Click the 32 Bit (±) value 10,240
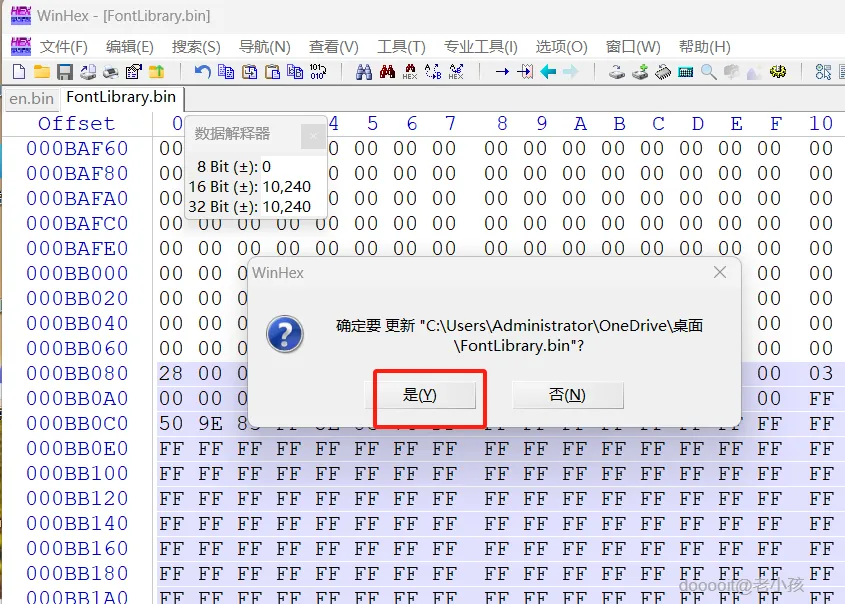This screenshot has height=604, width=845. [287, 207]
